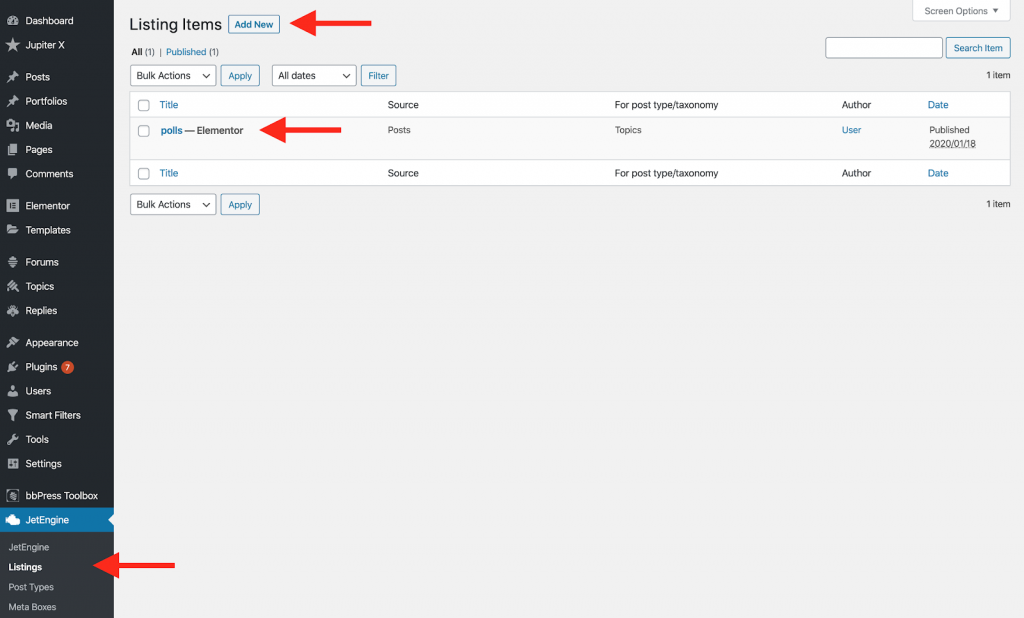Click the Add New button
Viewport: 1024px width, 618px height.
coord(253,23)
